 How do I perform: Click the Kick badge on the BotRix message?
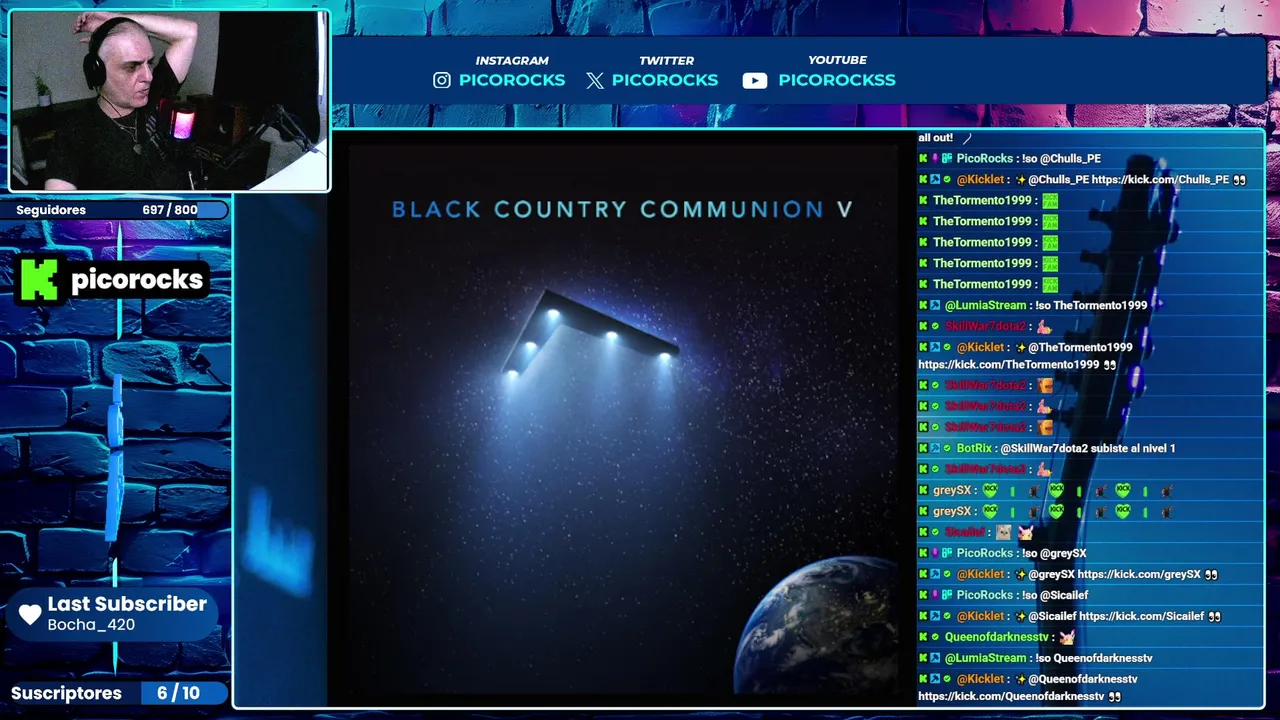coord(923,448)
